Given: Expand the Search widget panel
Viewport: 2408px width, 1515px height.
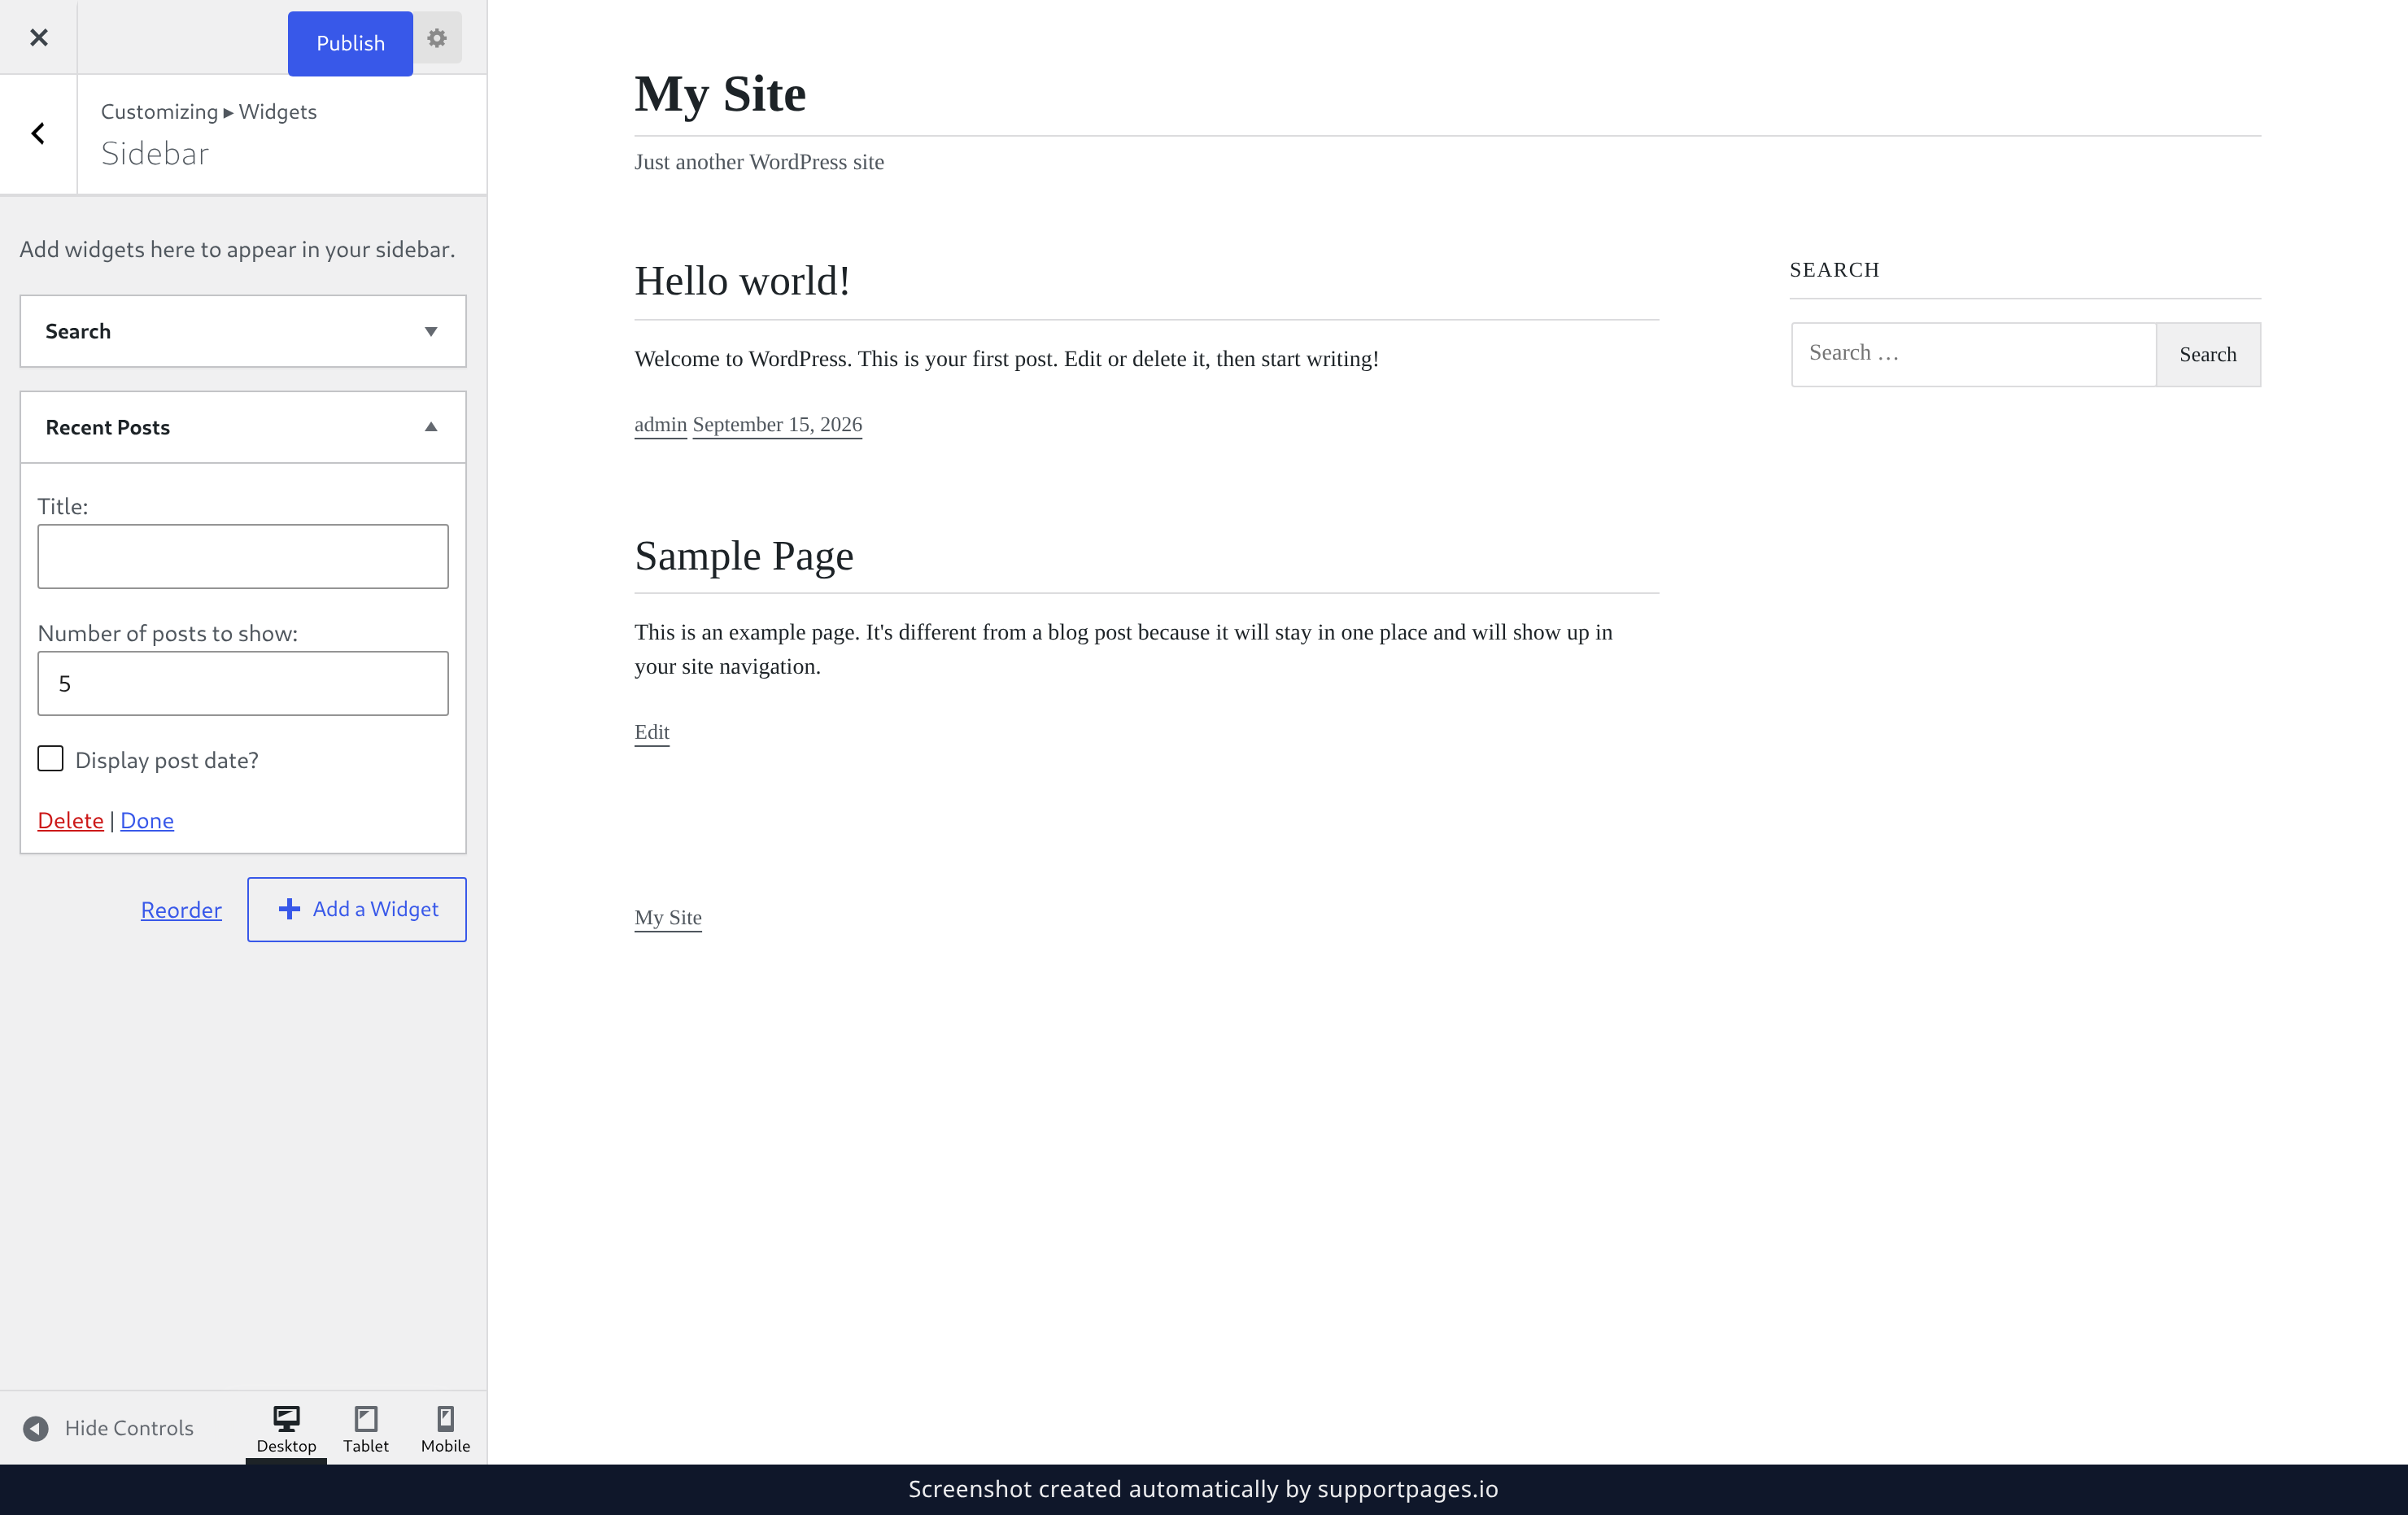Looking at the screenshot, I should 243,331.
